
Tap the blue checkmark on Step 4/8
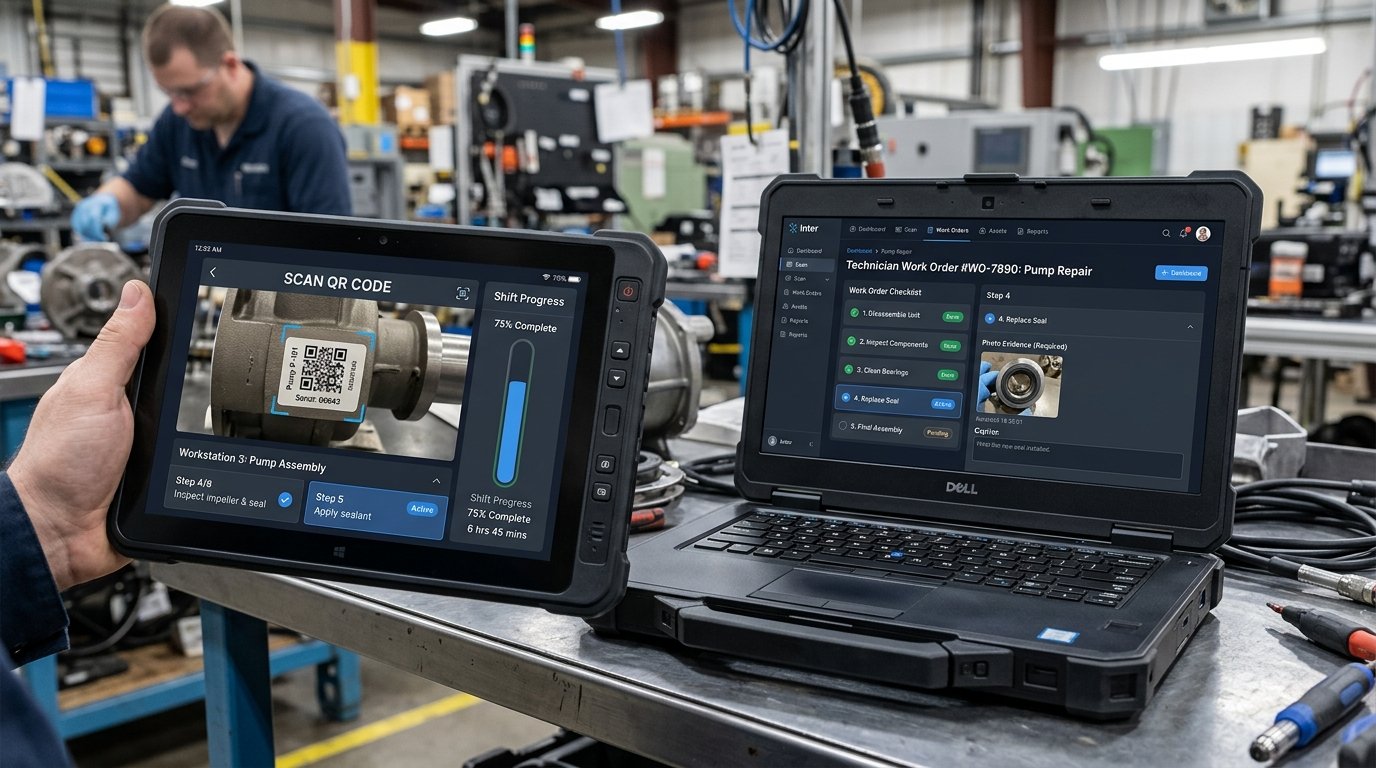coord(285,498)
